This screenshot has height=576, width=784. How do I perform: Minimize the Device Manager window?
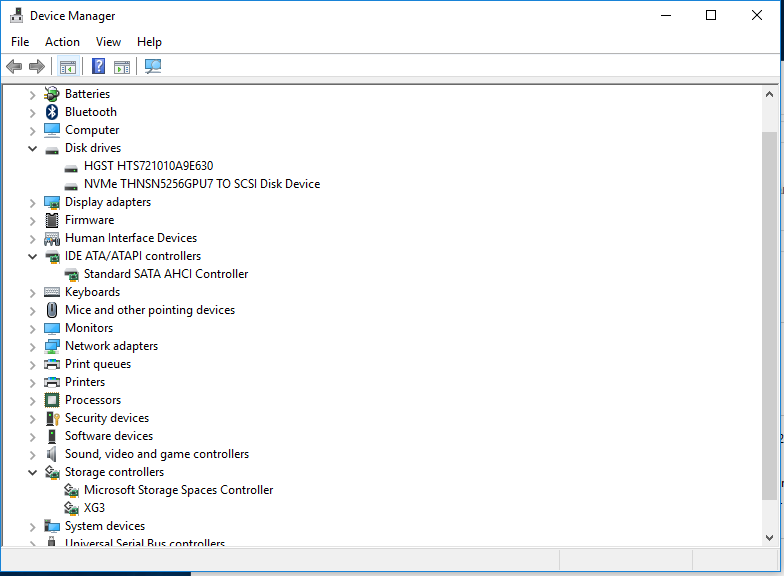pos(666,16)
